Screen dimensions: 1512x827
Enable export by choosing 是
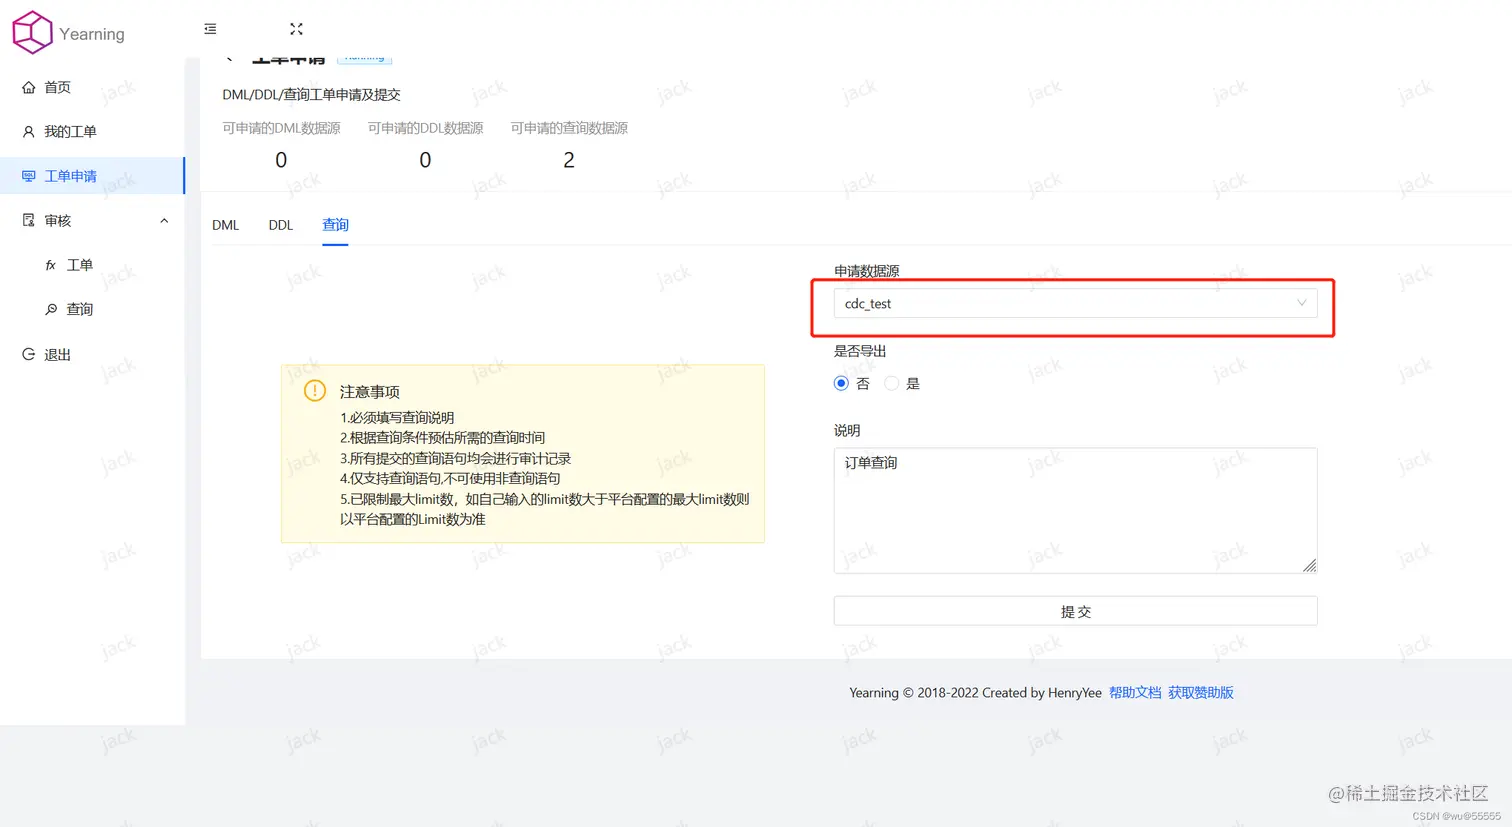[891, 383]
